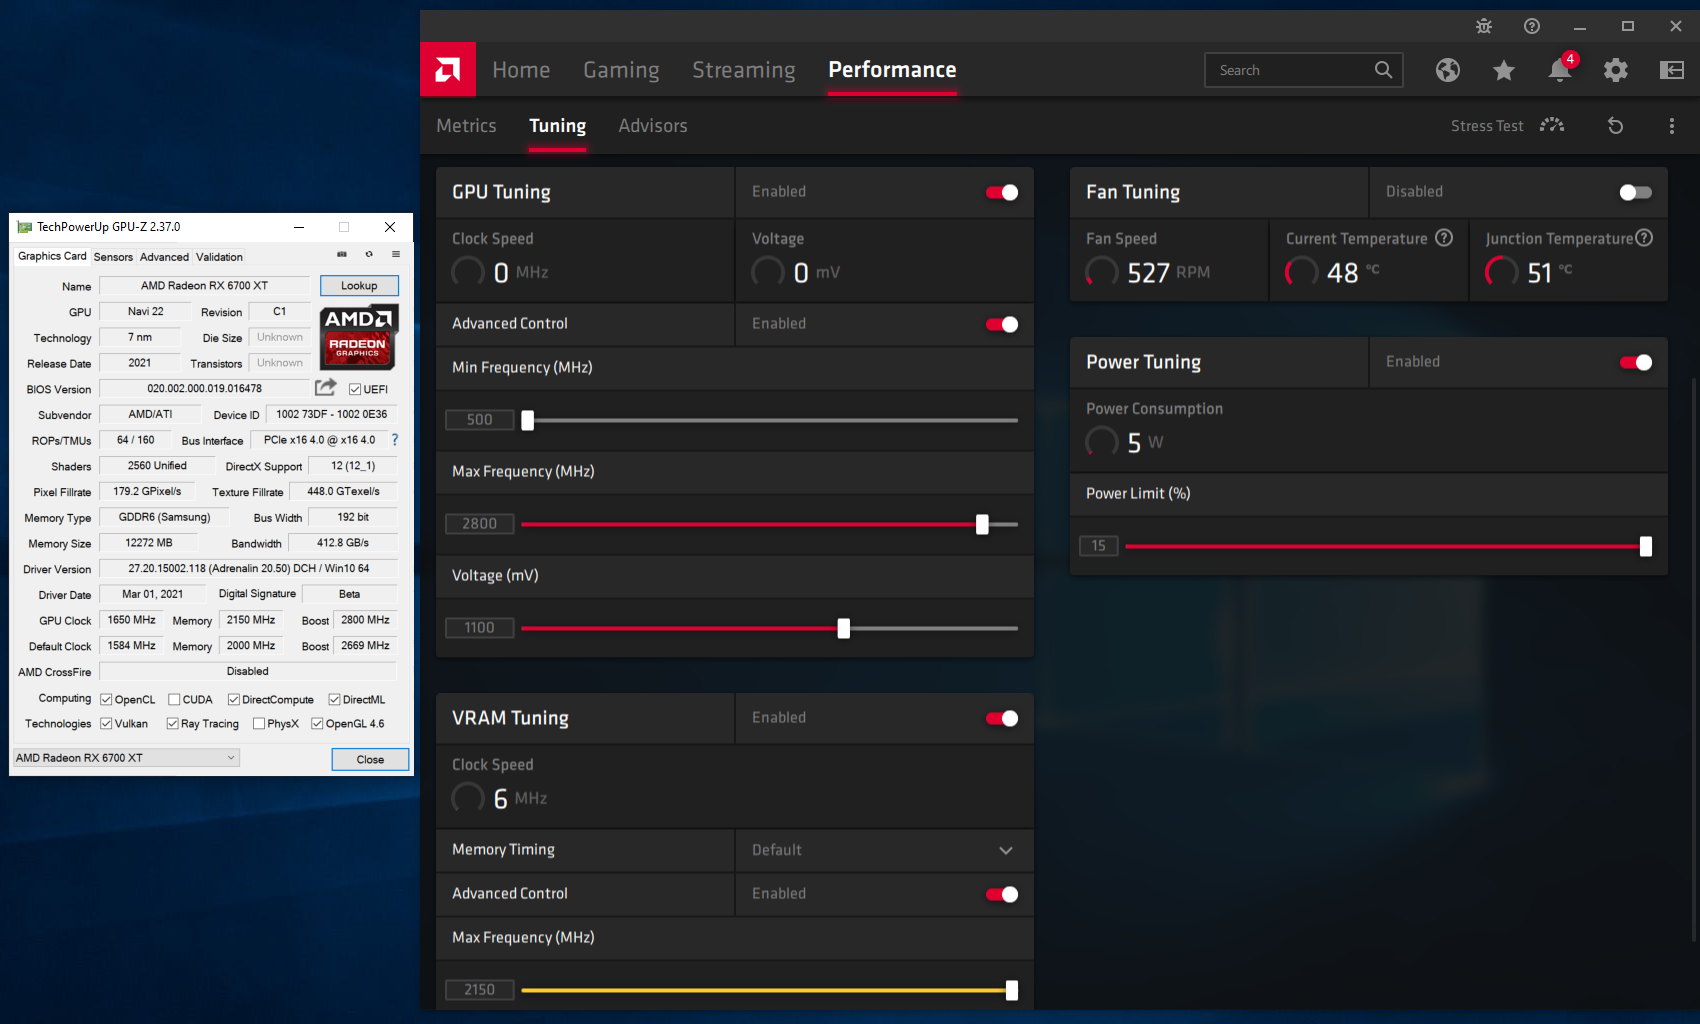The height and width of the screenshot is (1024, 1700).
Task: Click the Current Temperature help icon
Action: coord(1444,238)
